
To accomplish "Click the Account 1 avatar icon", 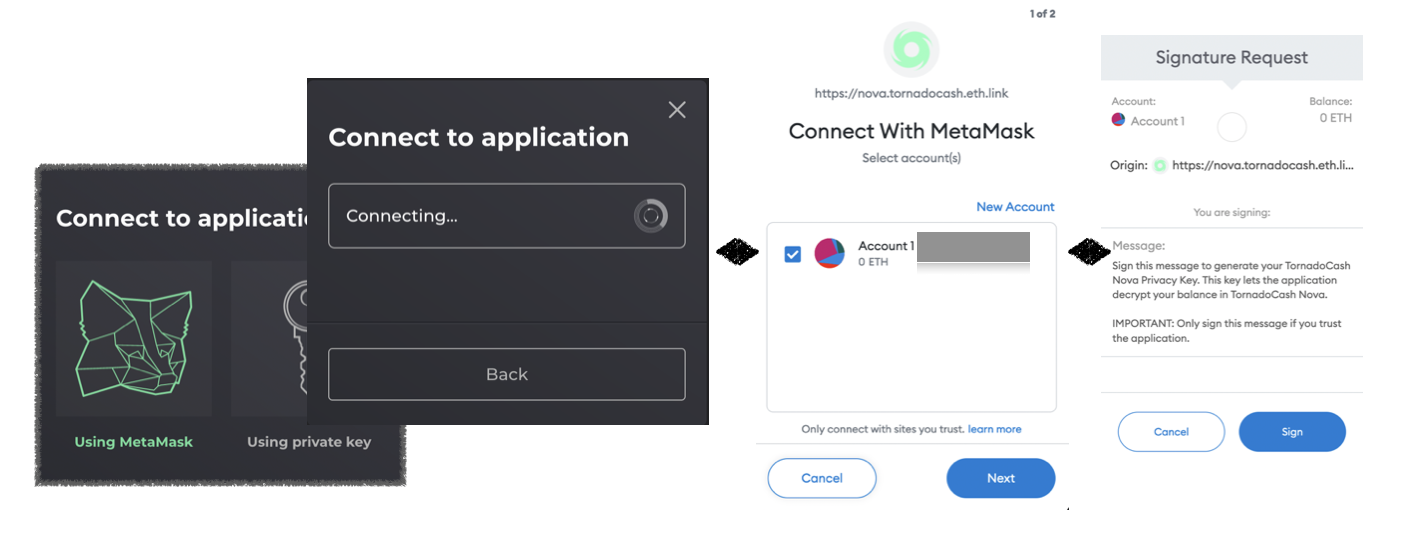I will [x=830, y=253].
